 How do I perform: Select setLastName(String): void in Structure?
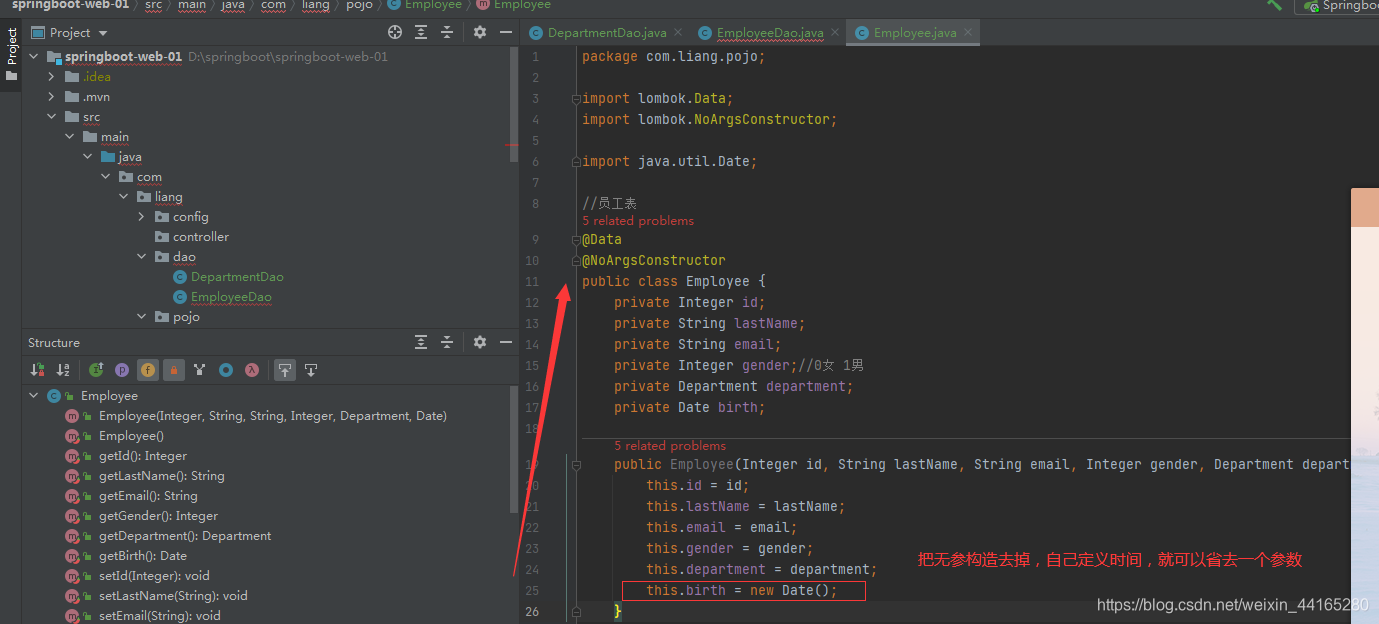172,596
